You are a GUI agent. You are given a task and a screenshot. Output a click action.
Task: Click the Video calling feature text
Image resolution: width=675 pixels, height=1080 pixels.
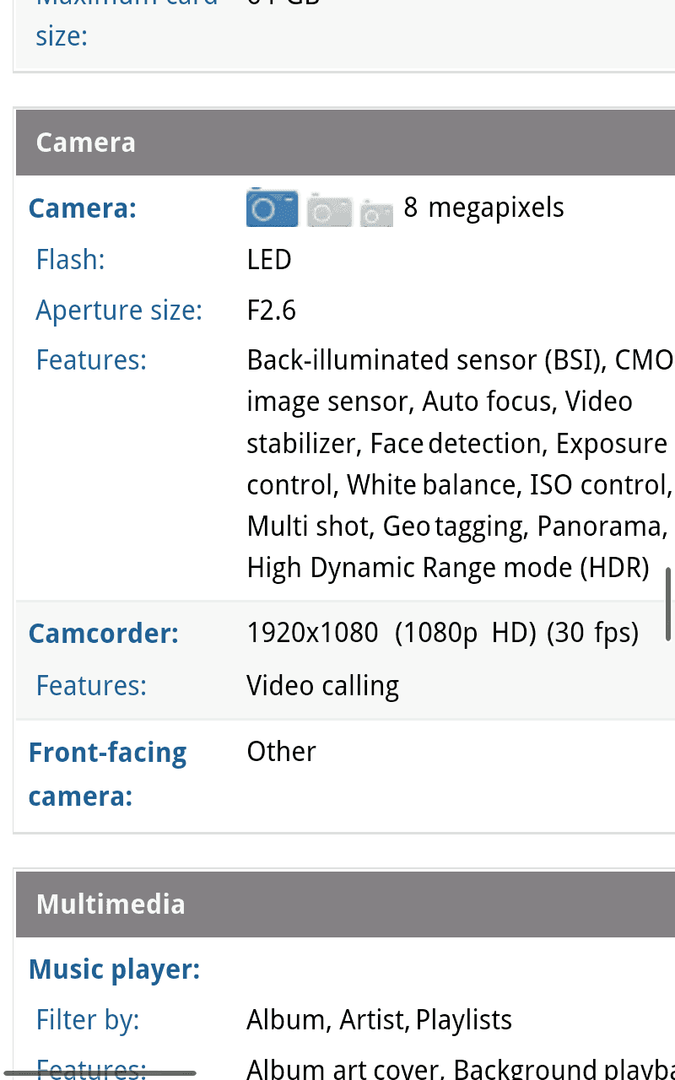(323, 686)
